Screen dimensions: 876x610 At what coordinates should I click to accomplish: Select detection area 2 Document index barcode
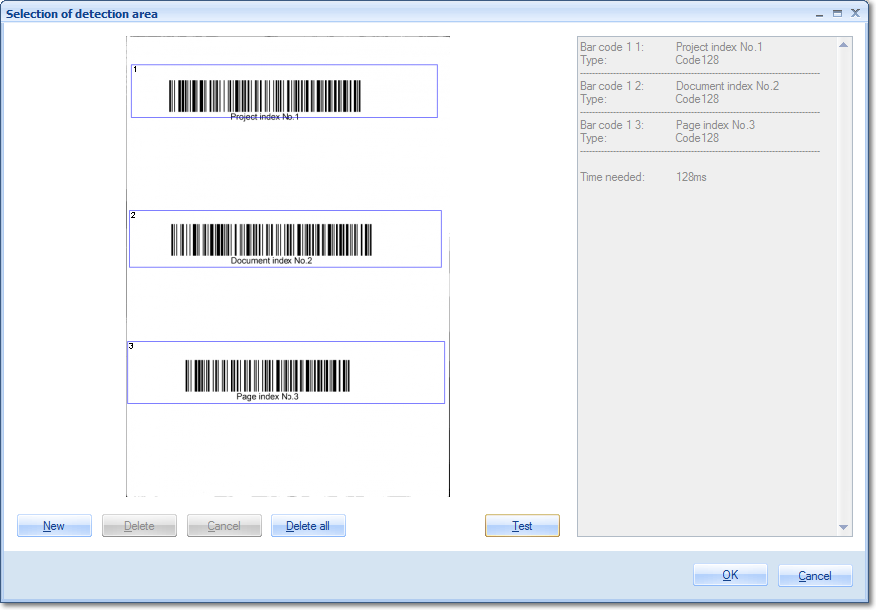(x=285, y=239)
